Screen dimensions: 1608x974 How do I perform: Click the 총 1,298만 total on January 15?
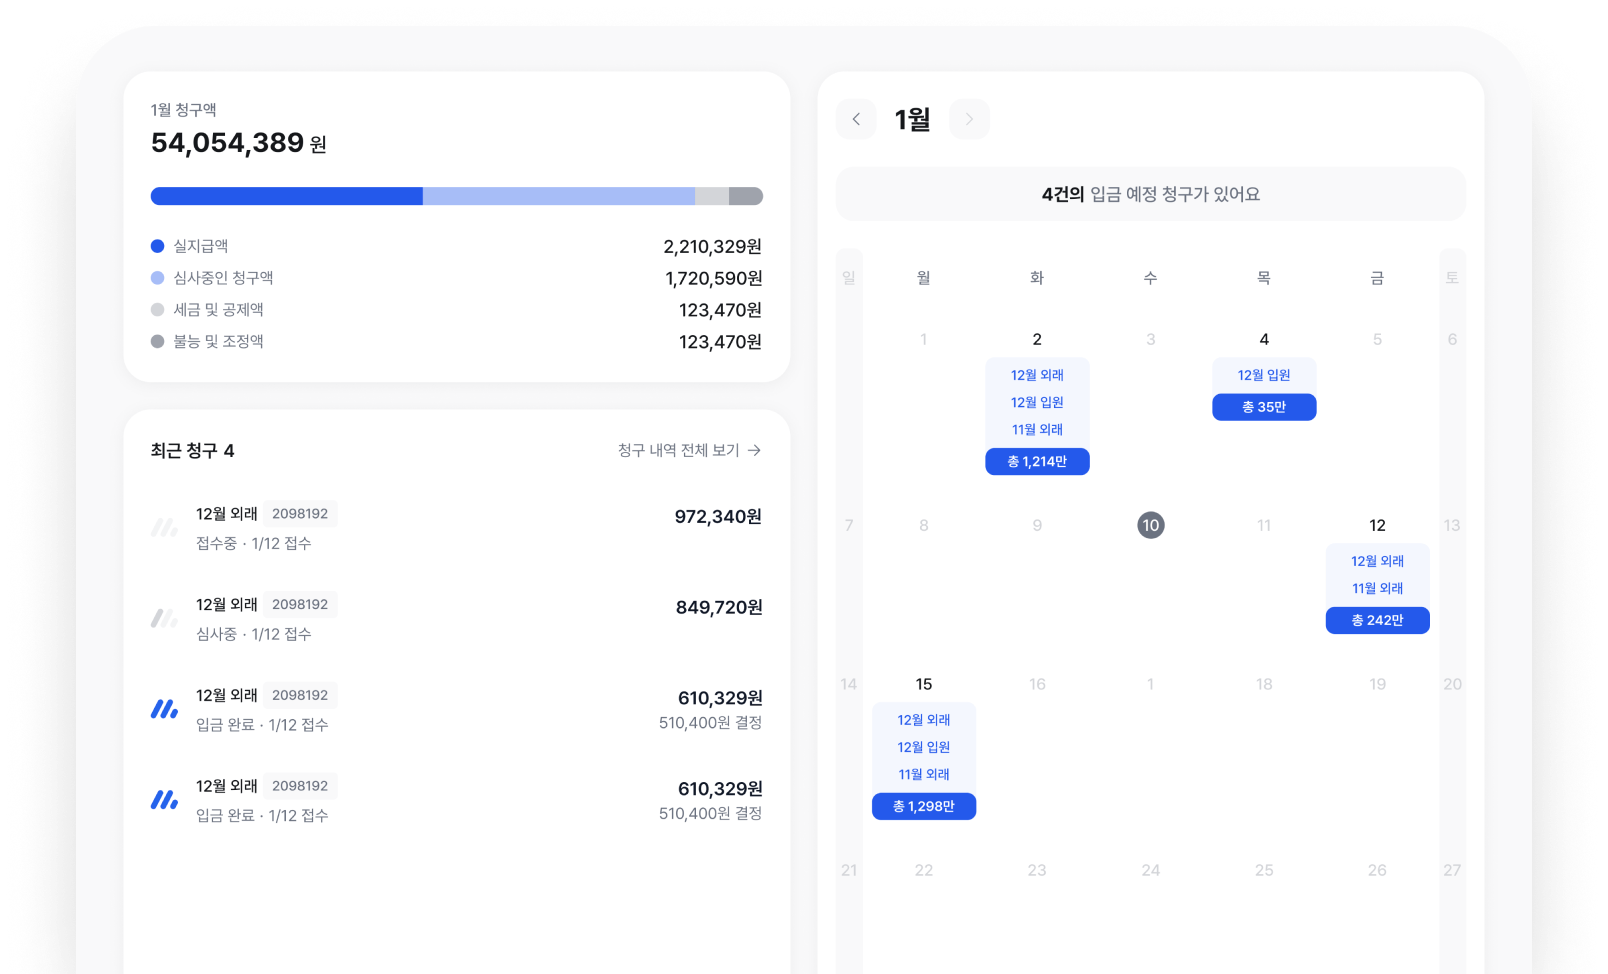tap(923, 806)
